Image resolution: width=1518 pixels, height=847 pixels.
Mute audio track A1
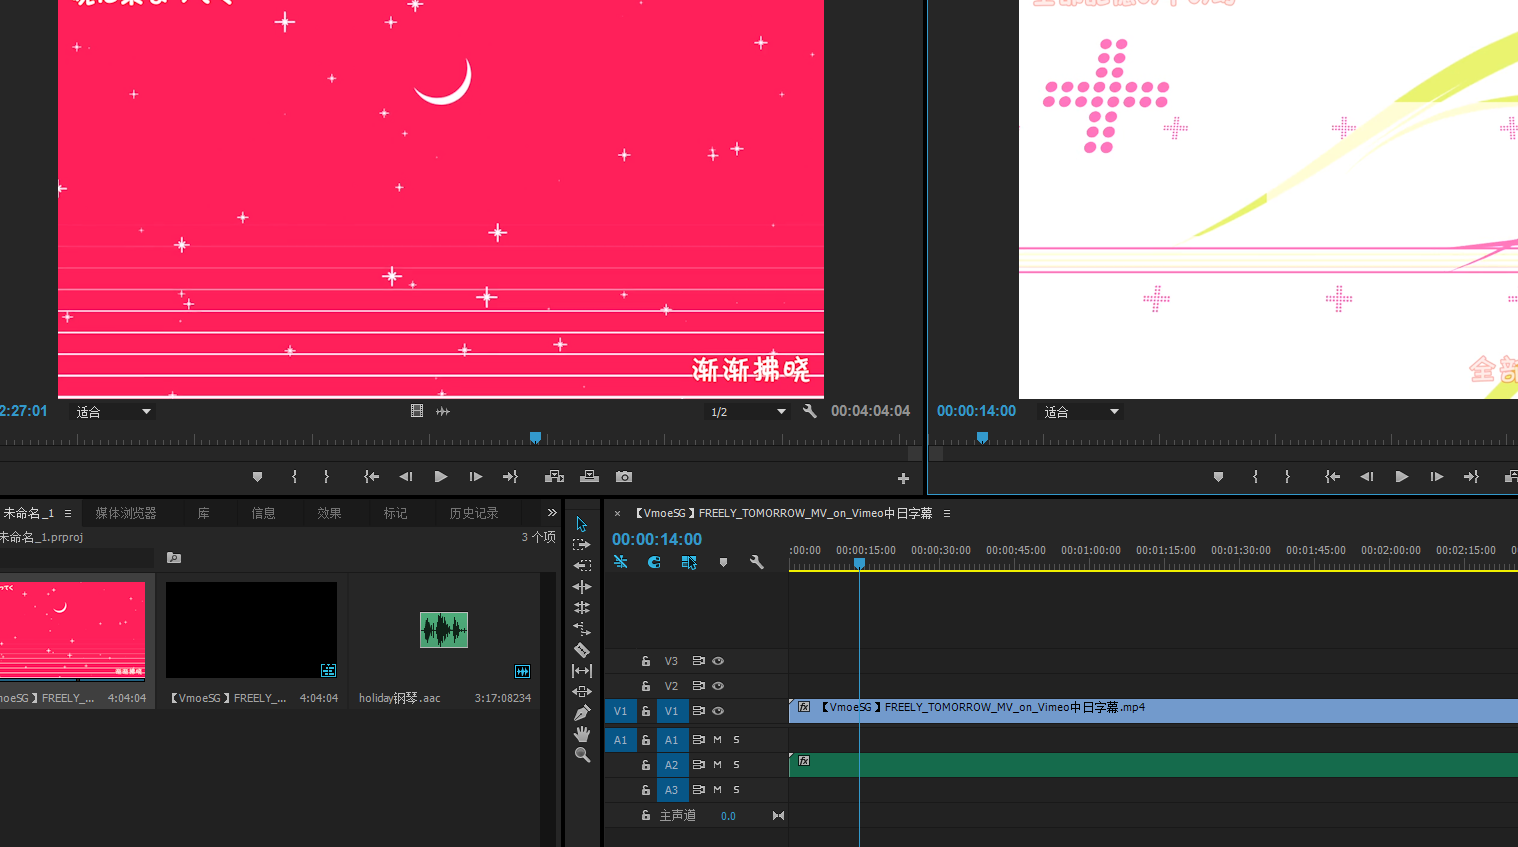(717, 740)
